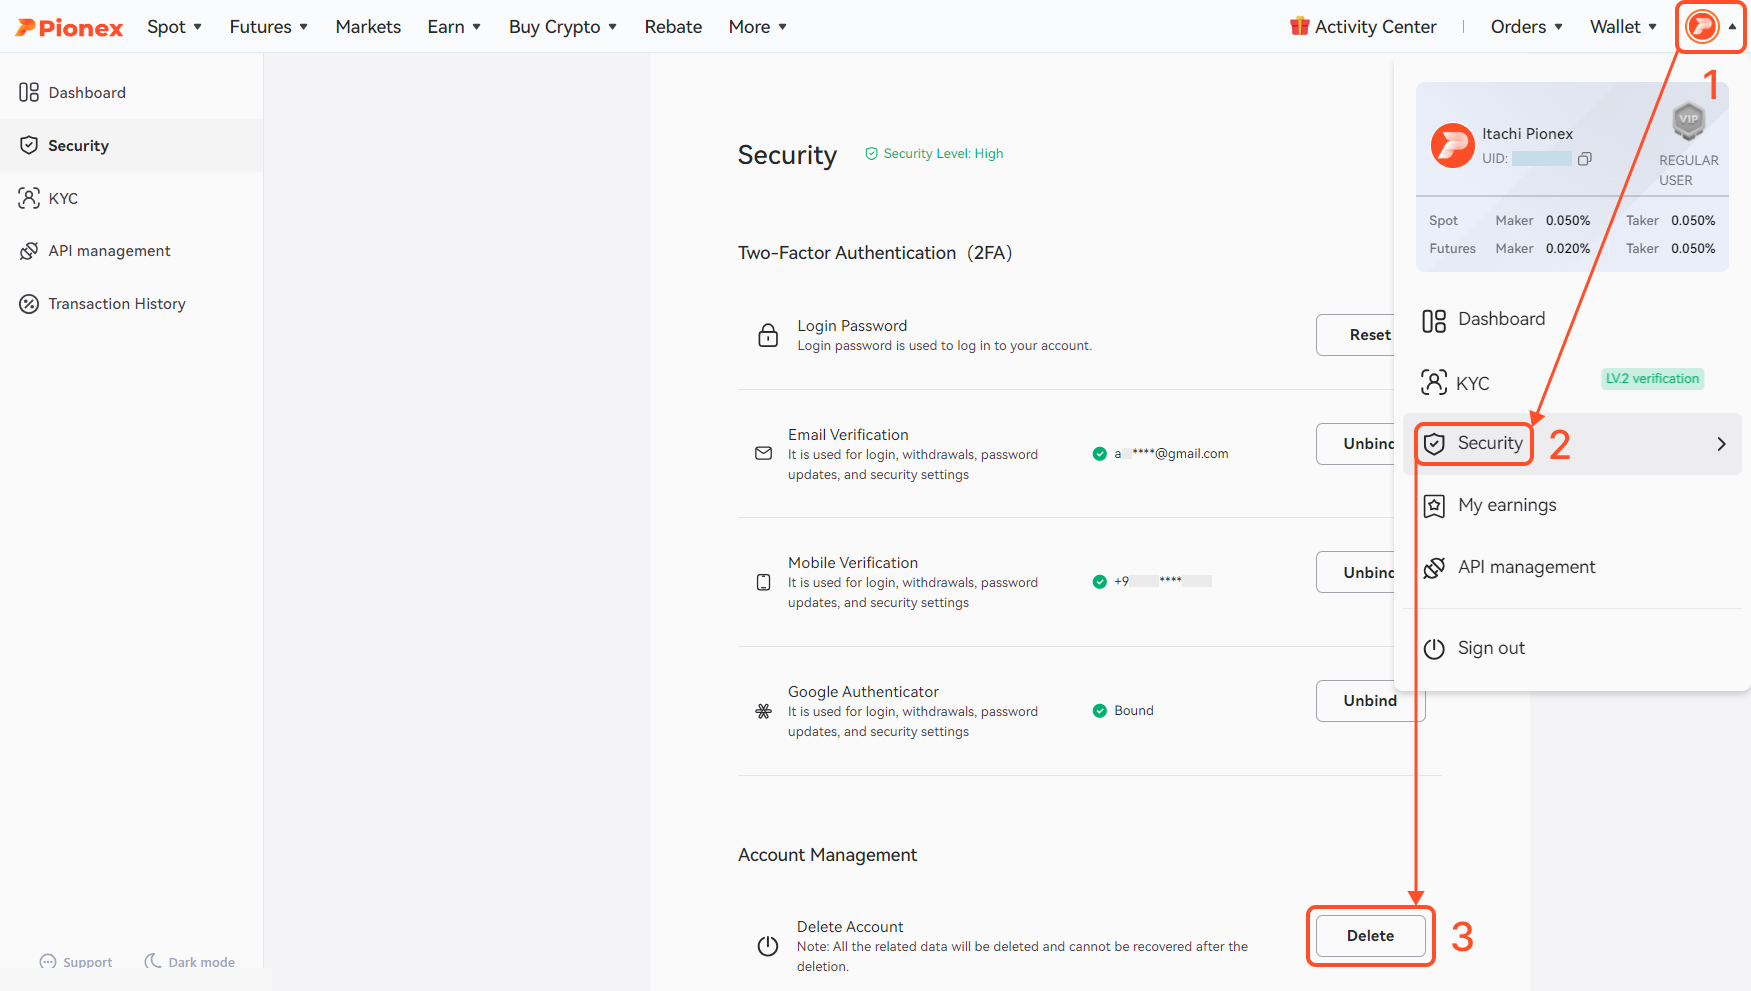Go to the Markets page
1751x991 pixels.
click(x=368, y=27)
